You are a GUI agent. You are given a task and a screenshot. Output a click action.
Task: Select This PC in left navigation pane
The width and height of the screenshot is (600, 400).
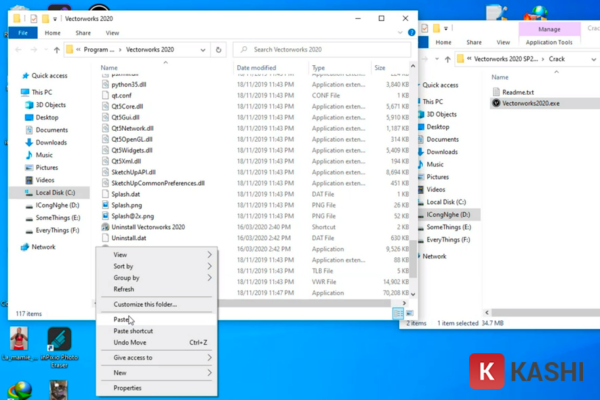tap(42, 92)
